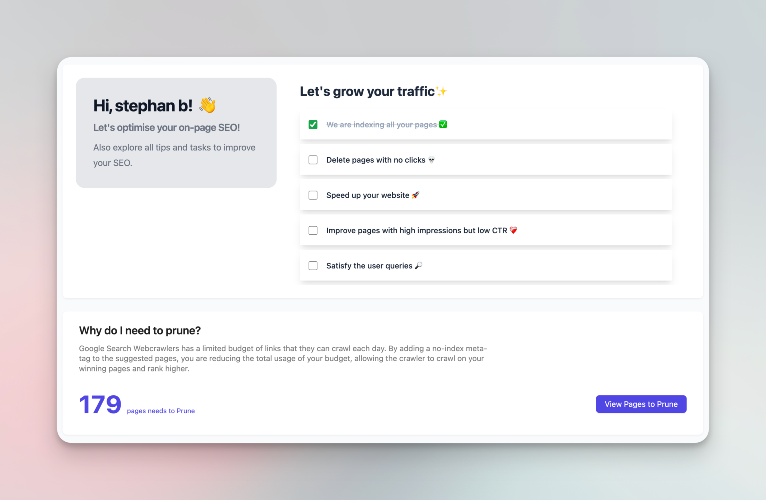
Task: Uncheck the 'We are indexing all your pages' checkbox
Action: pyautogui.click(x=313, y=125)
